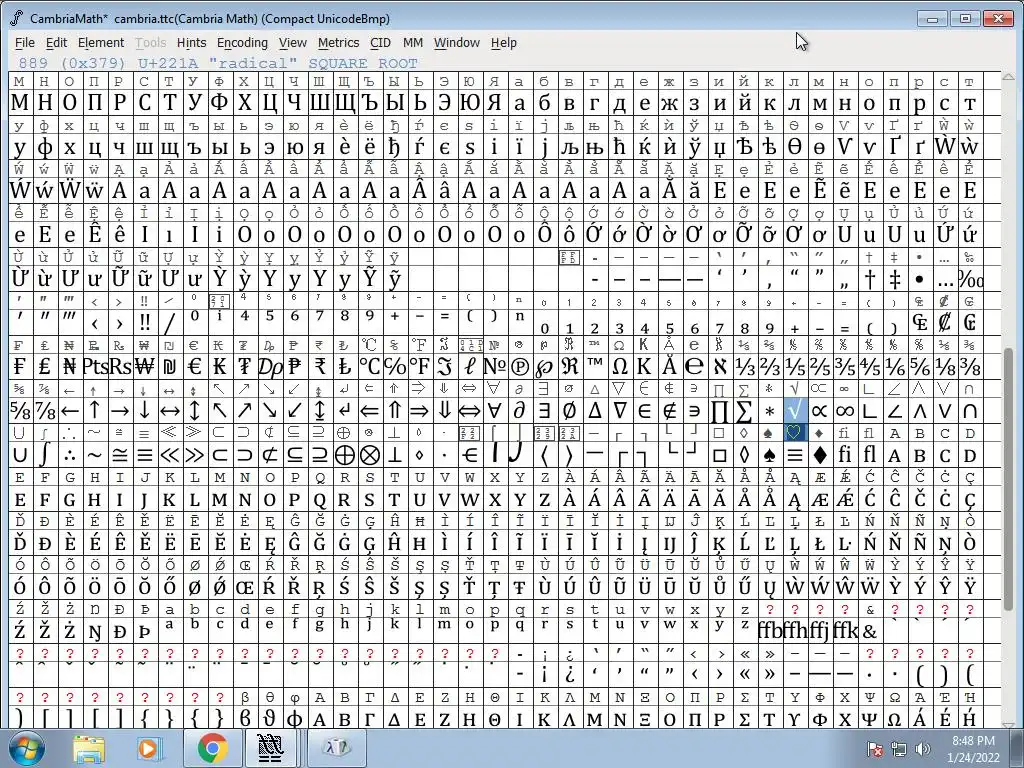Select the rupee ₹ glyph cell
This screenshot has height=768, width=1024.
(320, 366)
